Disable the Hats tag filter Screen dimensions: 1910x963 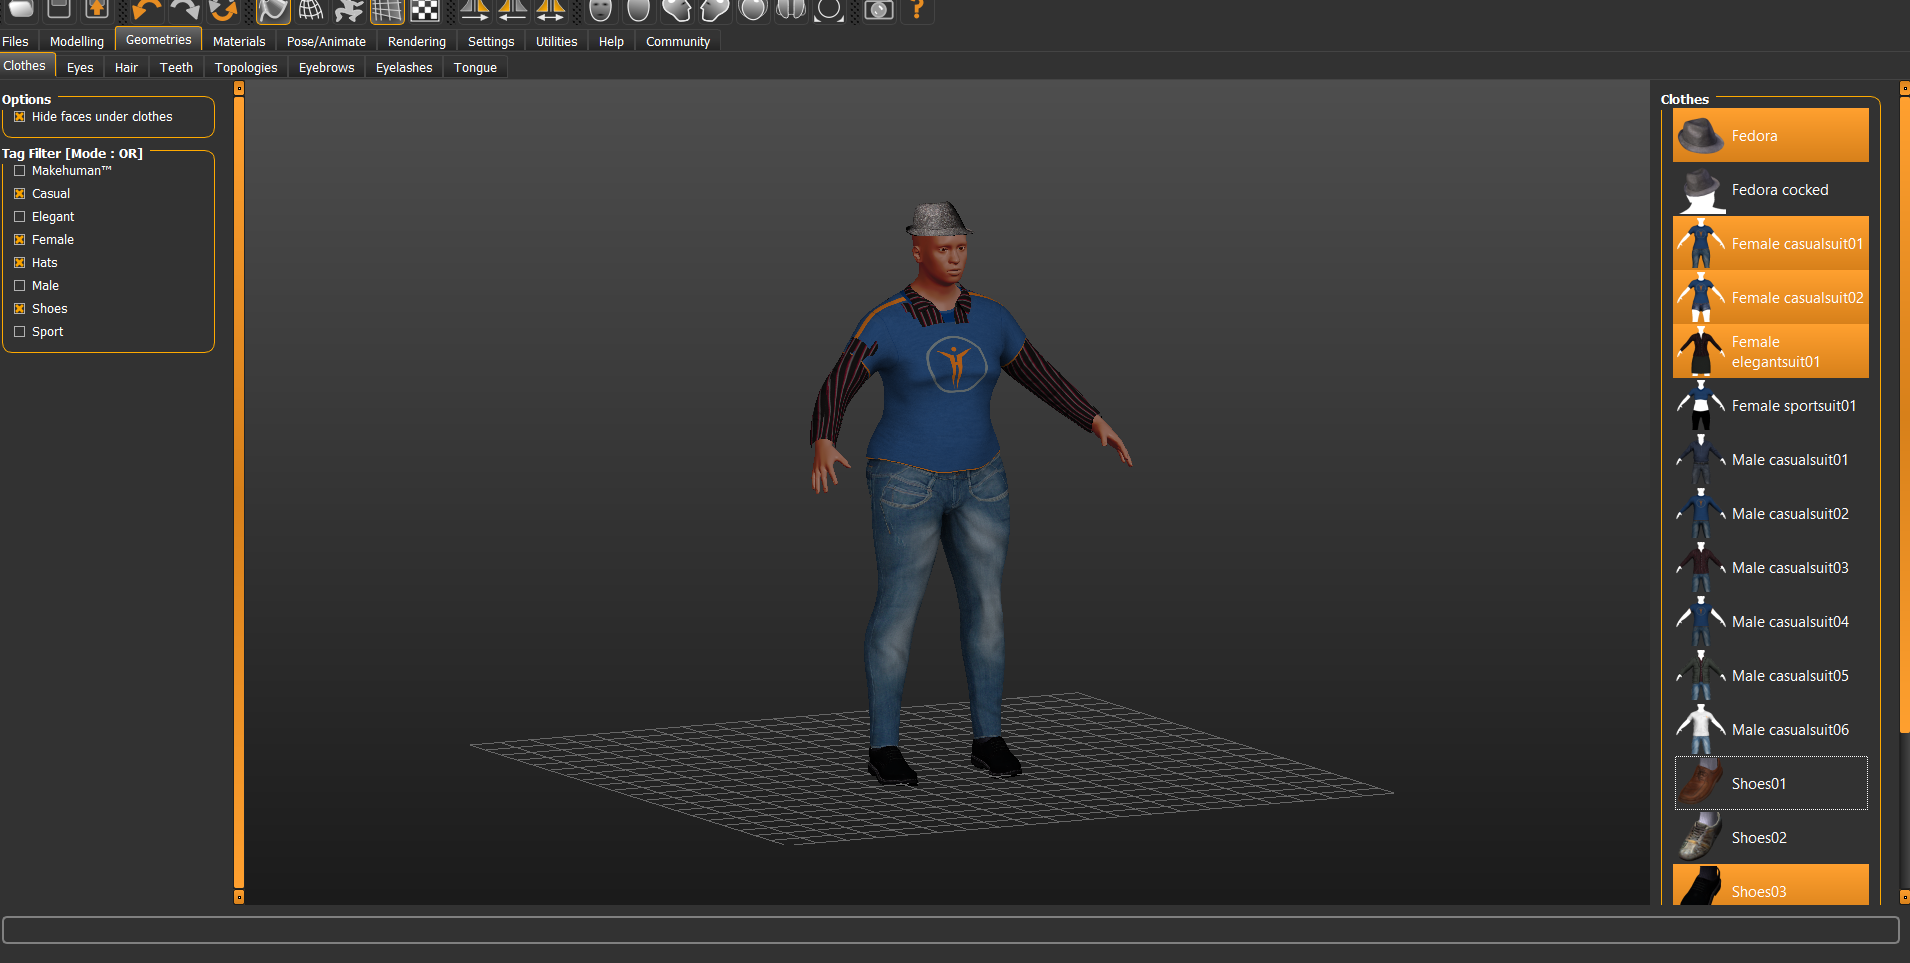19,263
